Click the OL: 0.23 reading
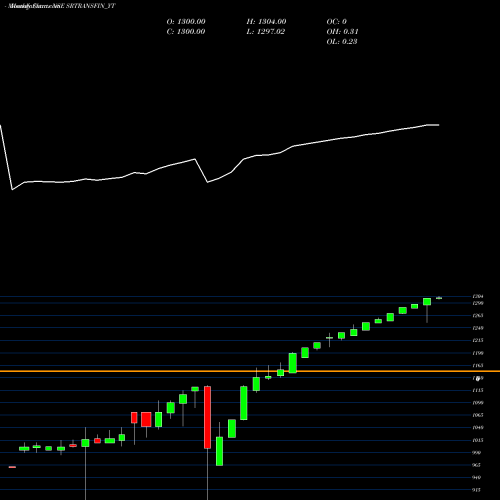This screenshot has width=500, height=500. coord(342,42)
